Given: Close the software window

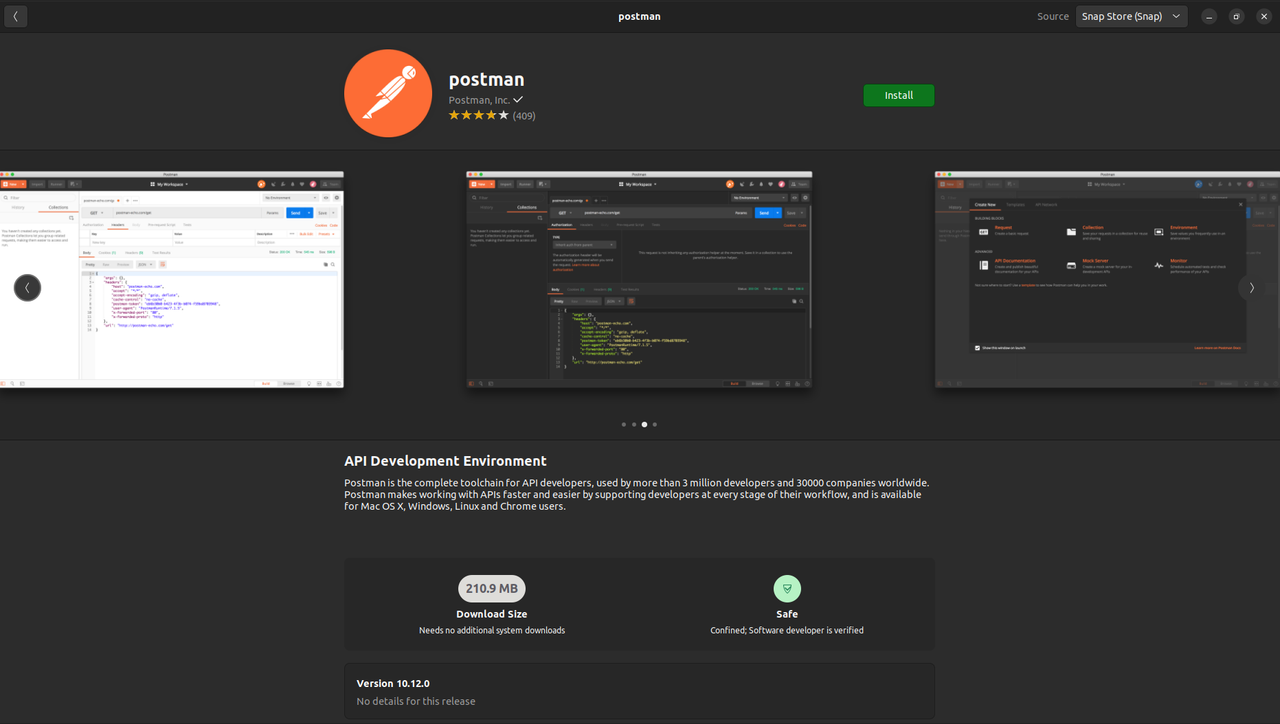Looking at the screenshot, I should click(x=1263, y=16).
